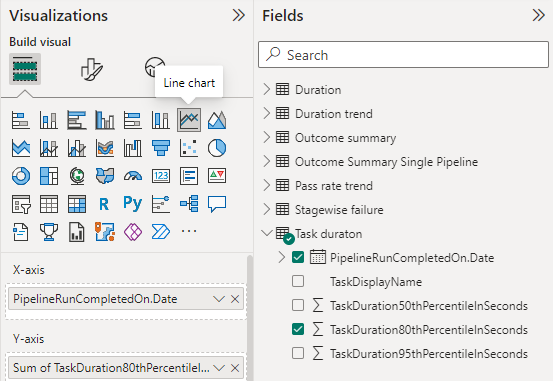Switch to the Analytics magnifier tab
Screen dimensions: 553x381
pyautogui.click(x=154, y=67)
